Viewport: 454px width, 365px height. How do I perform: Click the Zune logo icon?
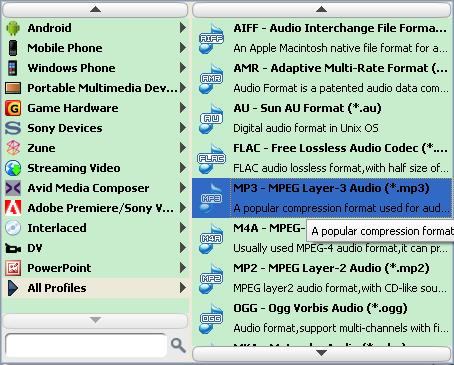coord(13,148)
